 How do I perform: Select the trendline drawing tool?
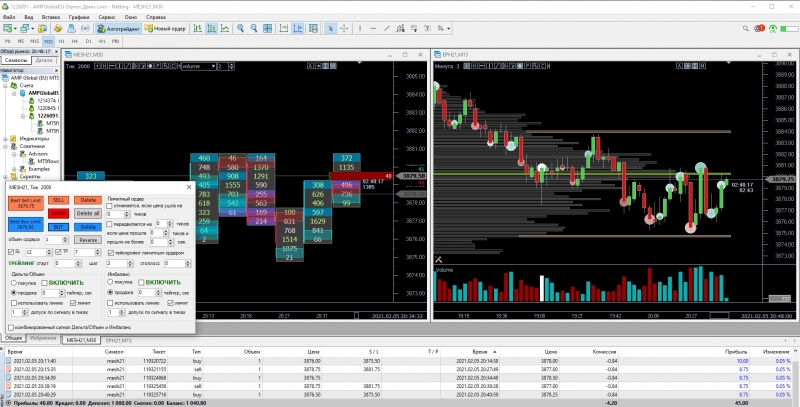387,29
